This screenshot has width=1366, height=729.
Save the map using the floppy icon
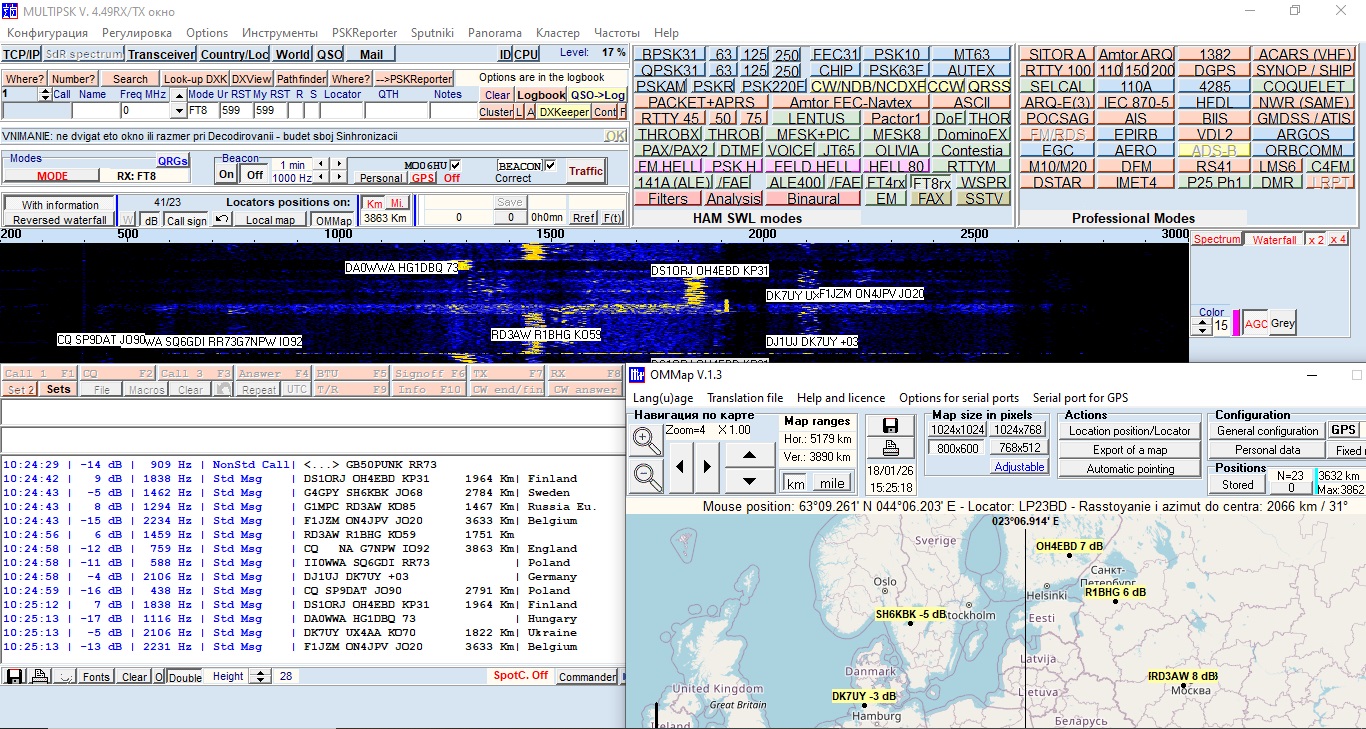tap(890, 426)
